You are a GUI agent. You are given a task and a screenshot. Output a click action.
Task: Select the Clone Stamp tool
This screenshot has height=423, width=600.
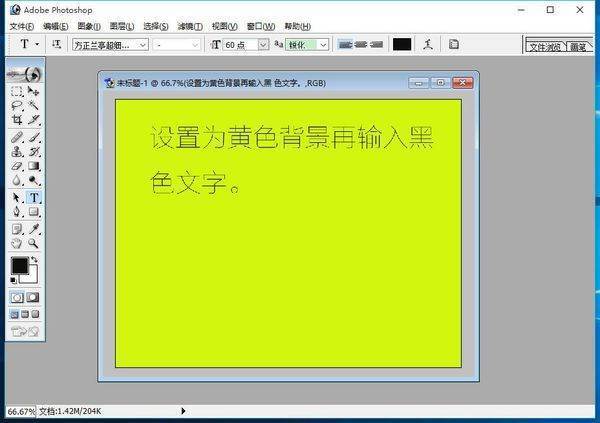coord(17,152)
